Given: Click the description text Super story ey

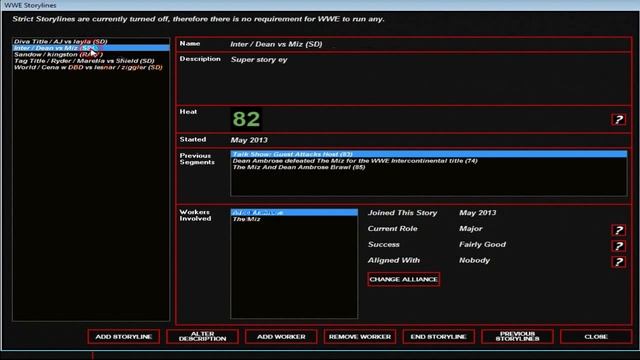Looking at the screenshot, I should point(259,60).
